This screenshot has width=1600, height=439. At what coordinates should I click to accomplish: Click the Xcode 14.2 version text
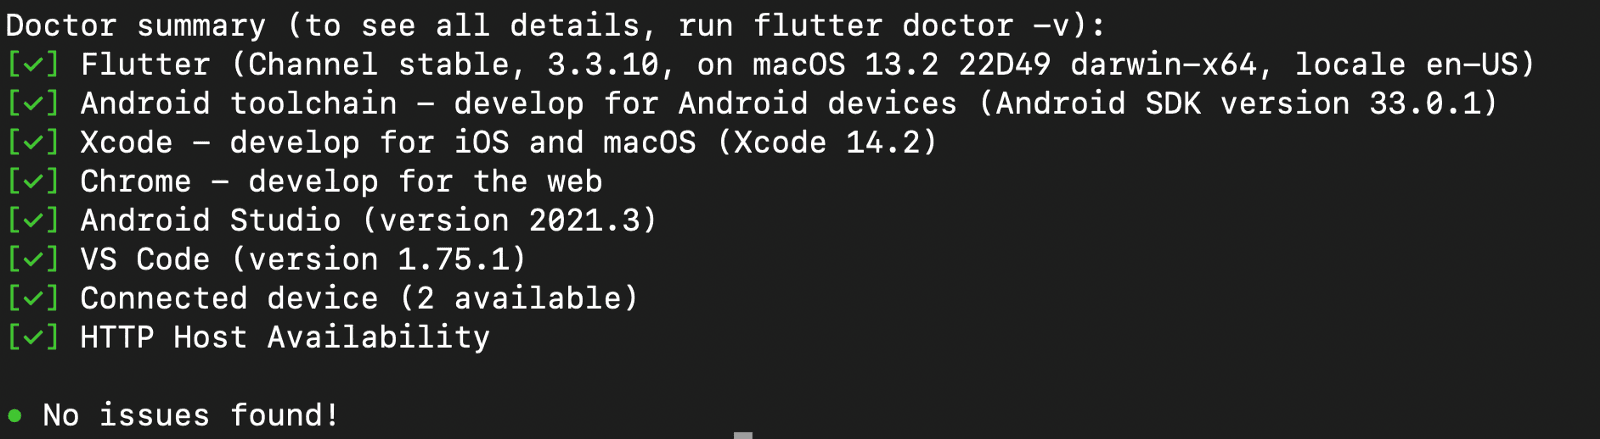827,143
